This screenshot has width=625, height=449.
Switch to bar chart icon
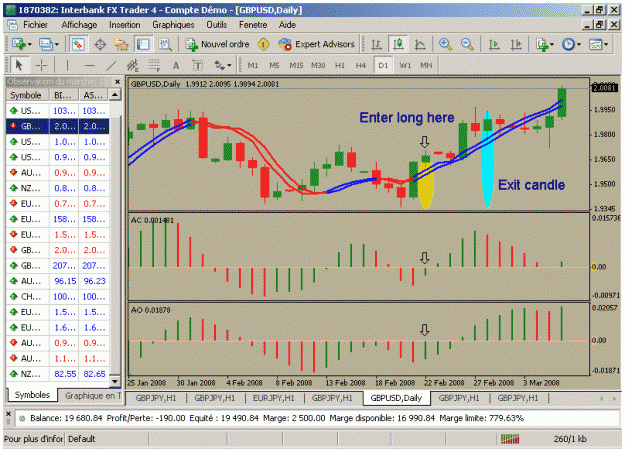tap(377, 44)
